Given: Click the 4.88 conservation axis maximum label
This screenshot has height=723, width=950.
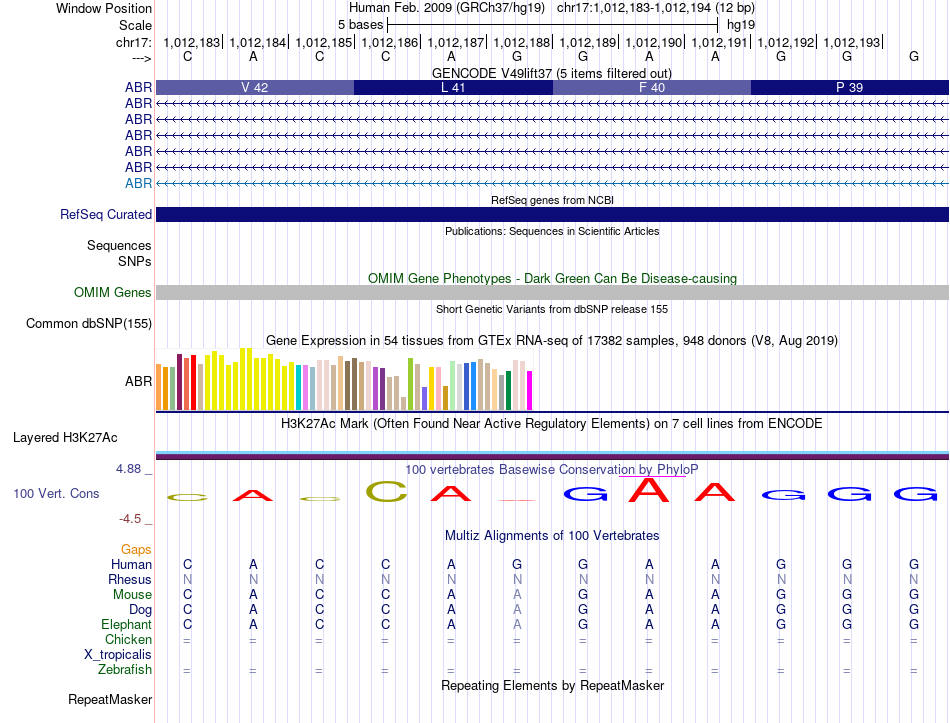Looking at the screenshot, I should click(128, 468).
